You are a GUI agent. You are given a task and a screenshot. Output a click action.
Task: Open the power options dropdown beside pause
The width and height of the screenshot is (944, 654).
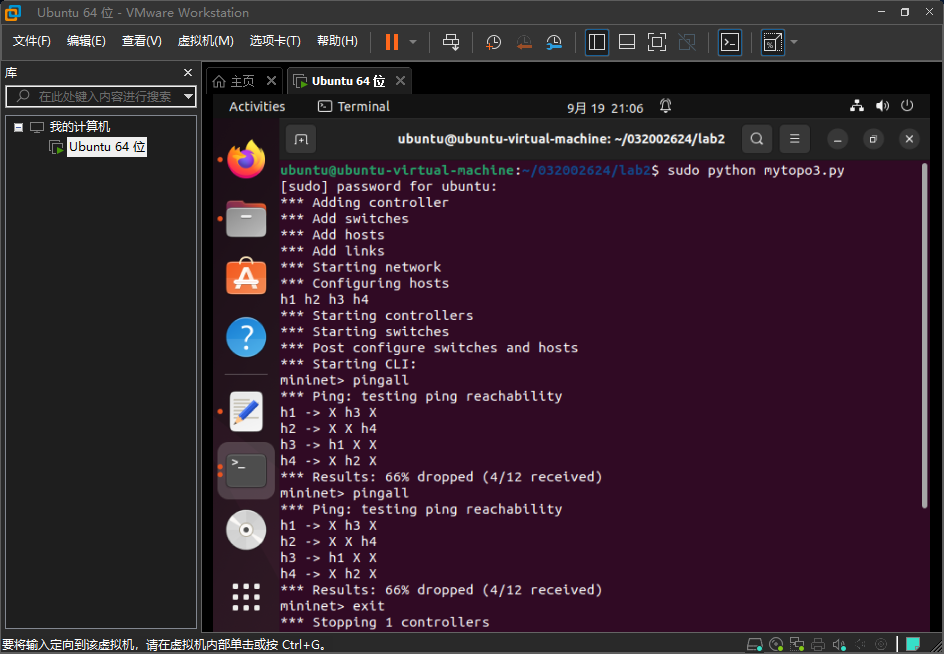413,42
